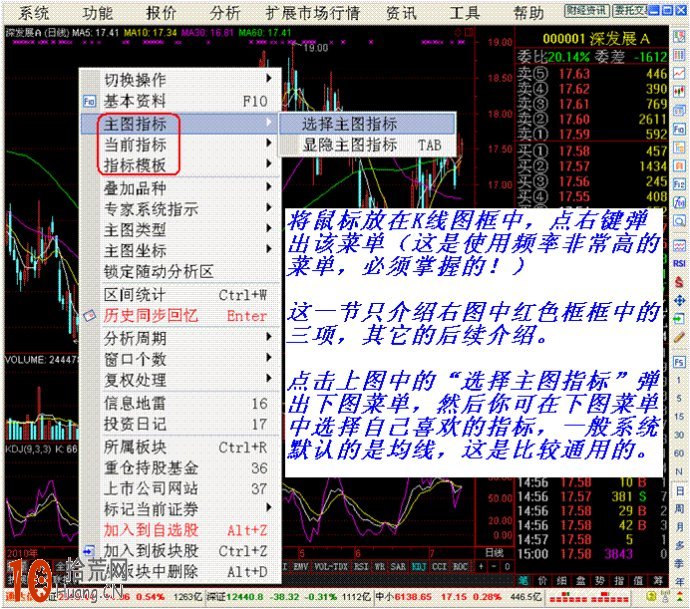Click the icon beside 加入到板块股
This screenshot has height=609, width=690.
[x=89, y=550]
